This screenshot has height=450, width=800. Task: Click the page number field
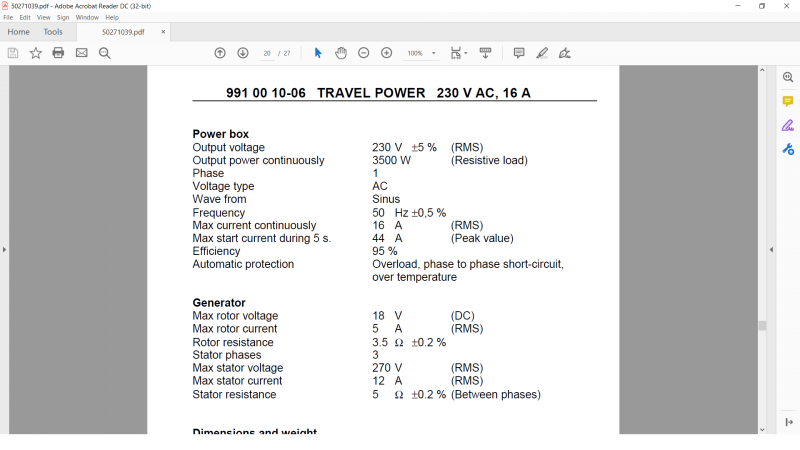[267, 53]
